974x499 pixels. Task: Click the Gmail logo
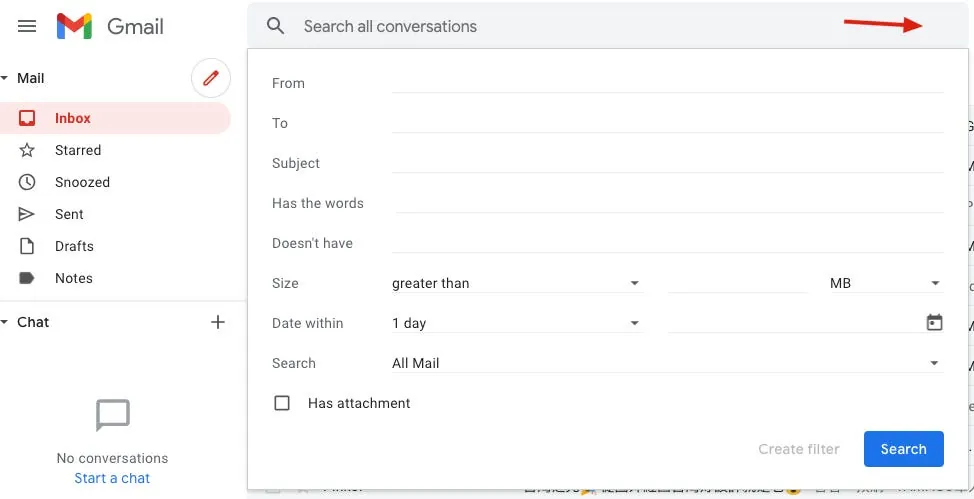tap(110, 26)
